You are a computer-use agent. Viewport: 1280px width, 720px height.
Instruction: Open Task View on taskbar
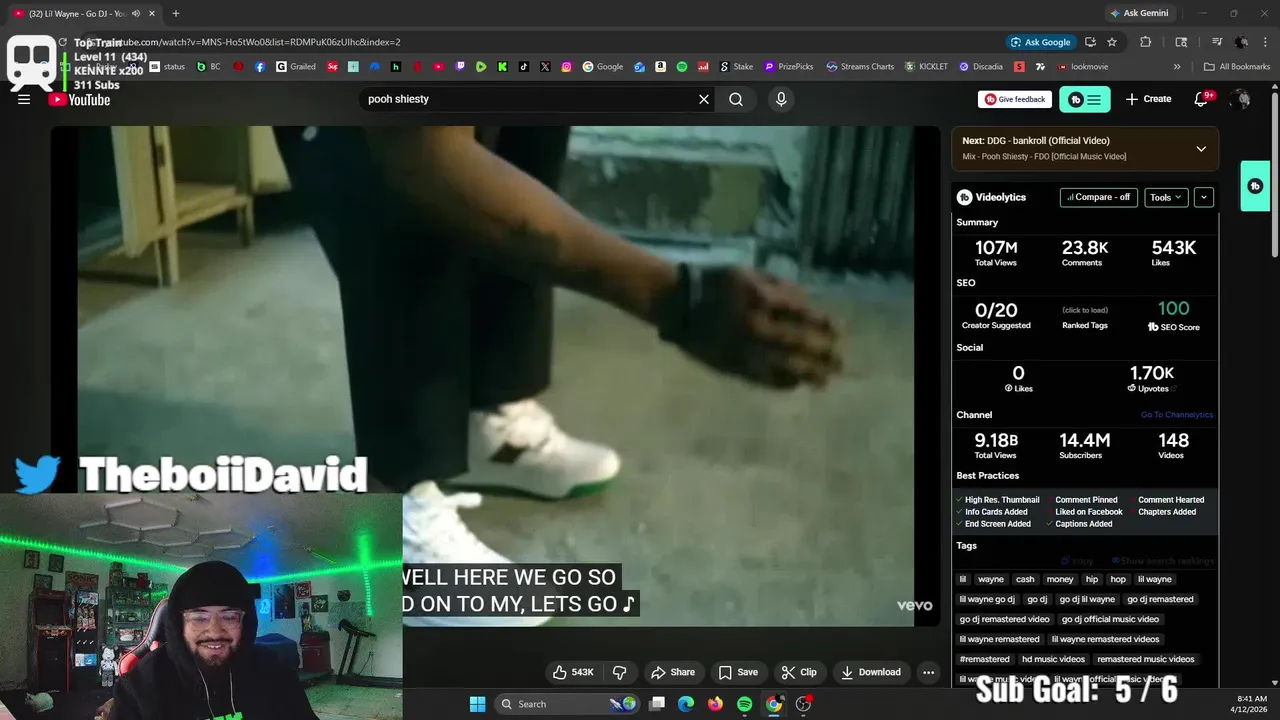pyautogui.click(x=657, y=704)
